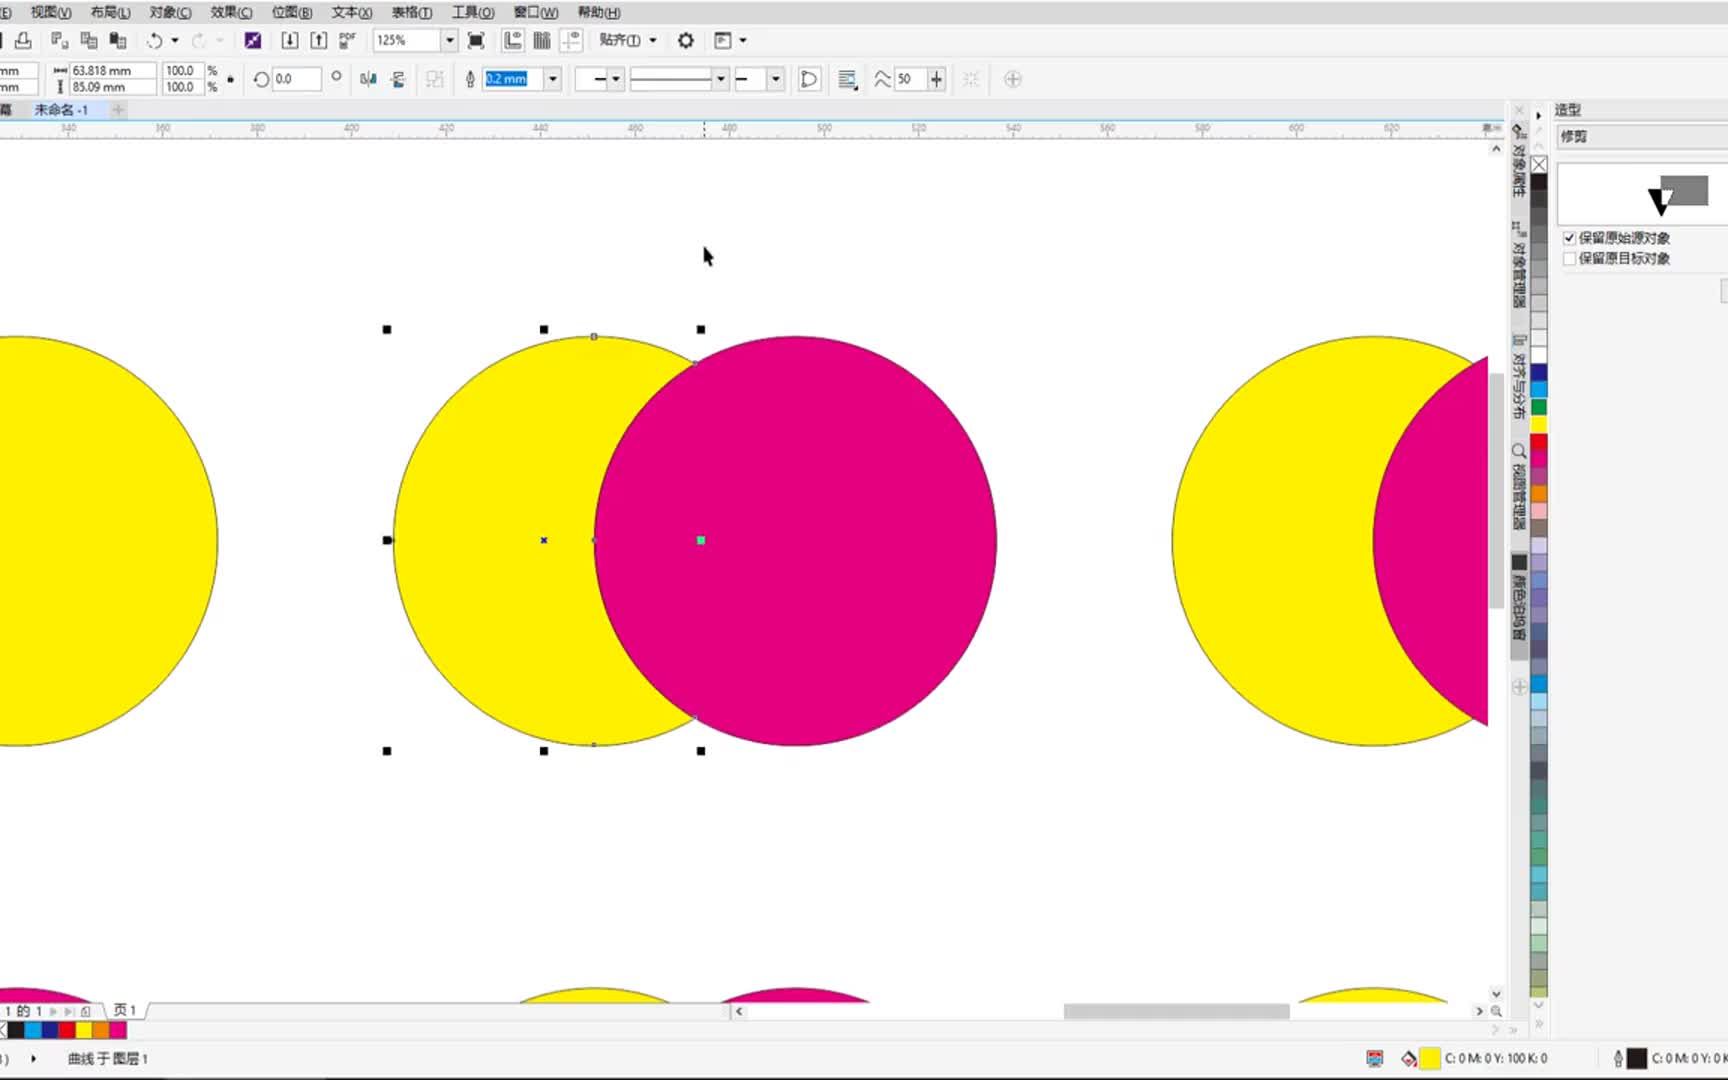Click the plus beside smoothing value 50
The height and width of the screenshot is (1080, 1728).
click(x=936, y=79)
